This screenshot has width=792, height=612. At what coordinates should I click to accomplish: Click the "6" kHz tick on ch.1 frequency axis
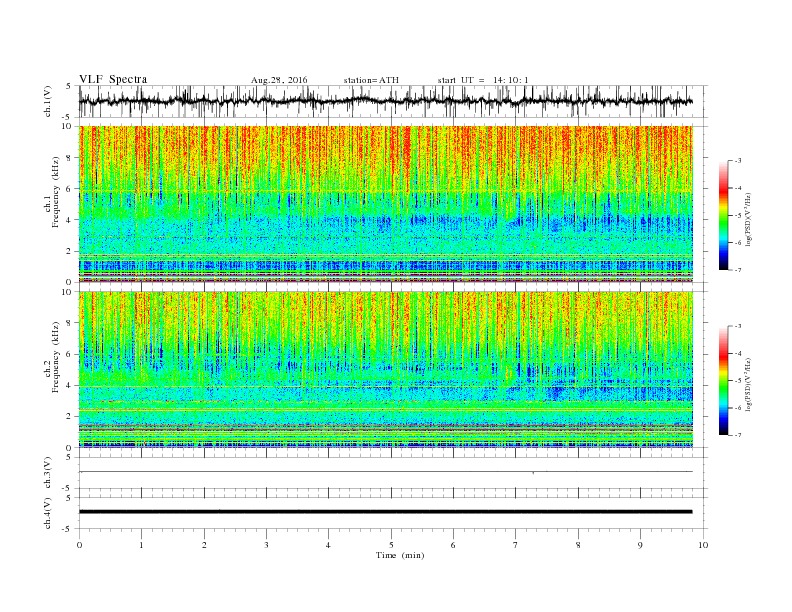(x=70, y=189)
